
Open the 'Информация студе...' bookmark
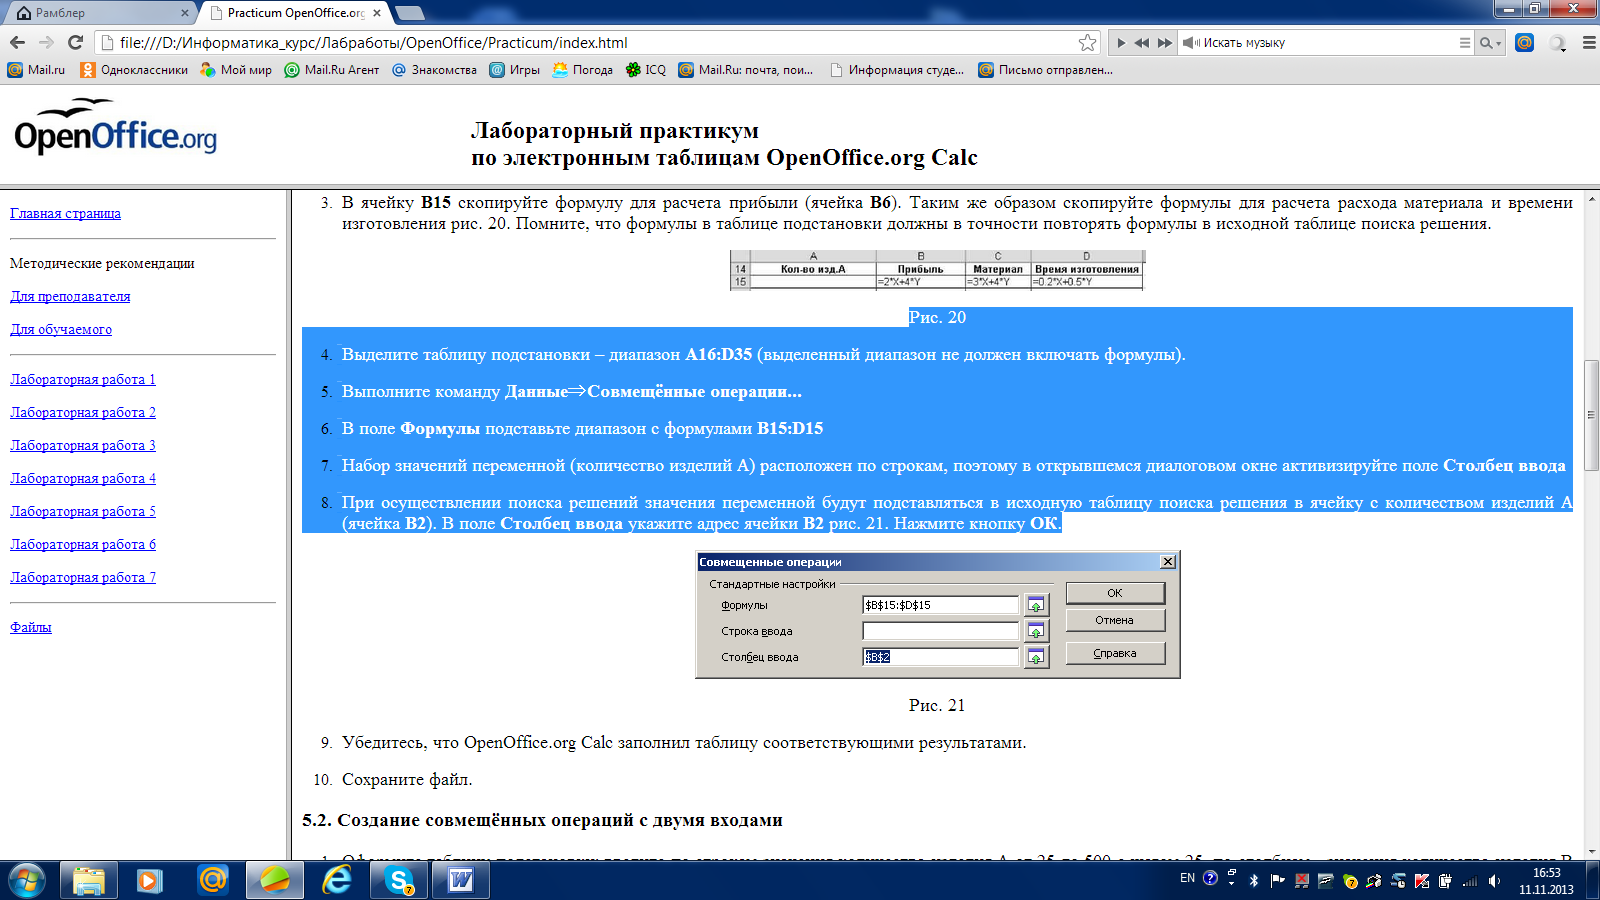pyautogui.click(x=896, y=70)
